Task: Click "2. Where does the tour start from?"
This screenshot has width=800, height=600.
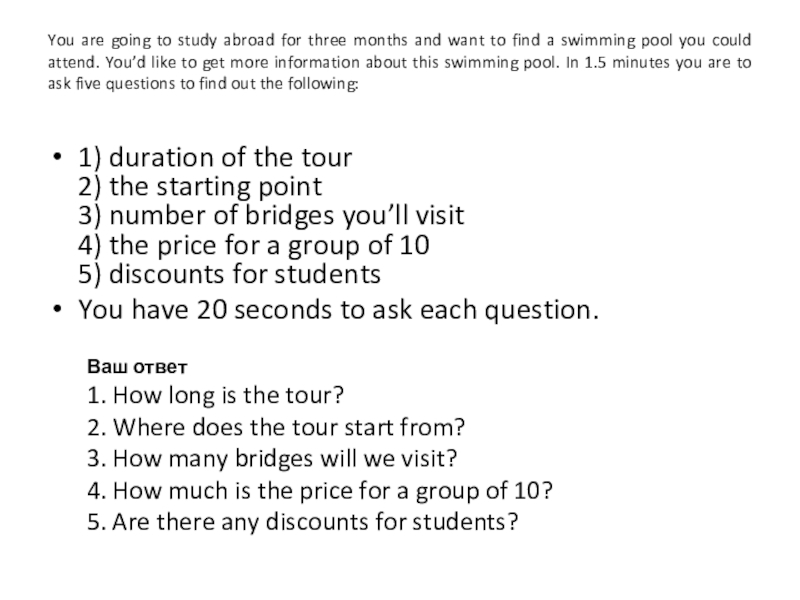Action: point(276,427)
